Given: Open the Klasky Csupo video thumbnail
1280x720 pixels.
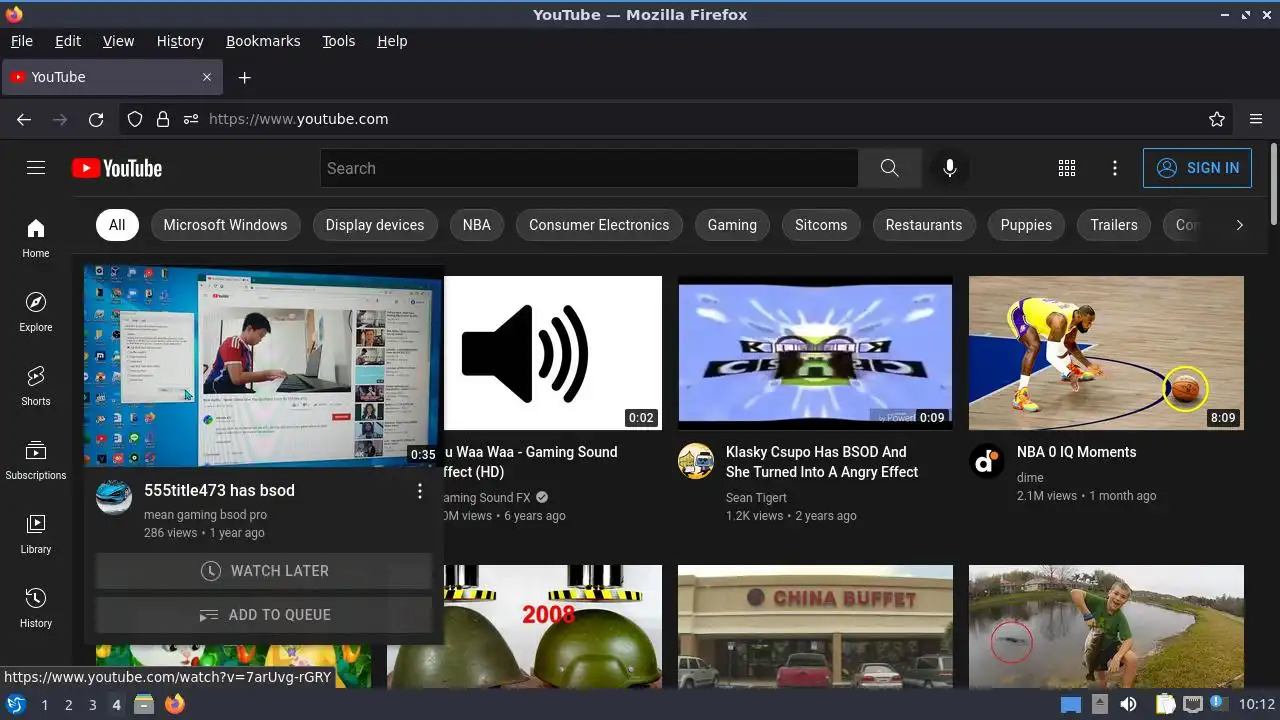Looking at the screenshot, I should pyautogui.click(x=815, y=353).
